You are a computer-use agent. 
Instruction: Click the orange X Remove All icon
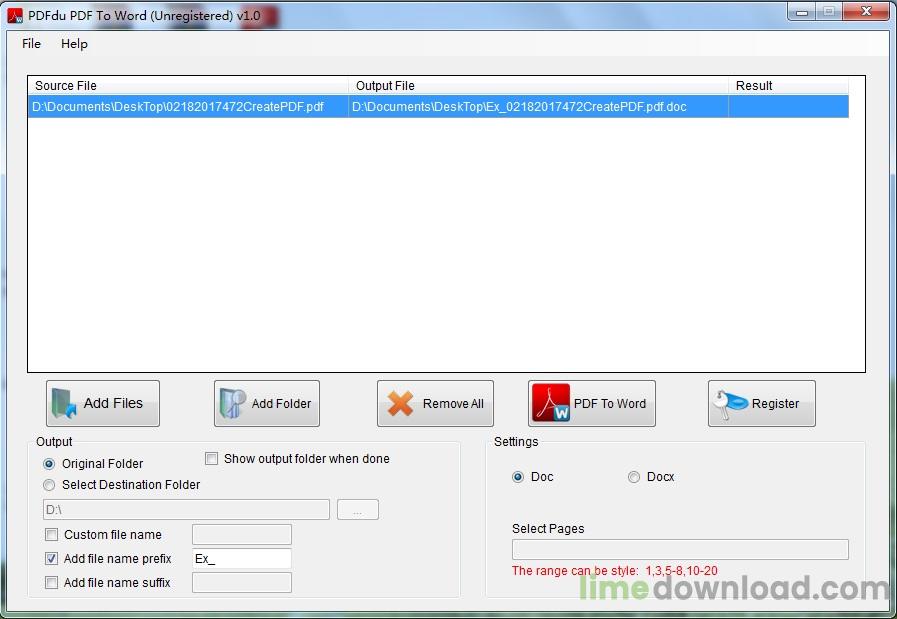[400, 403]
